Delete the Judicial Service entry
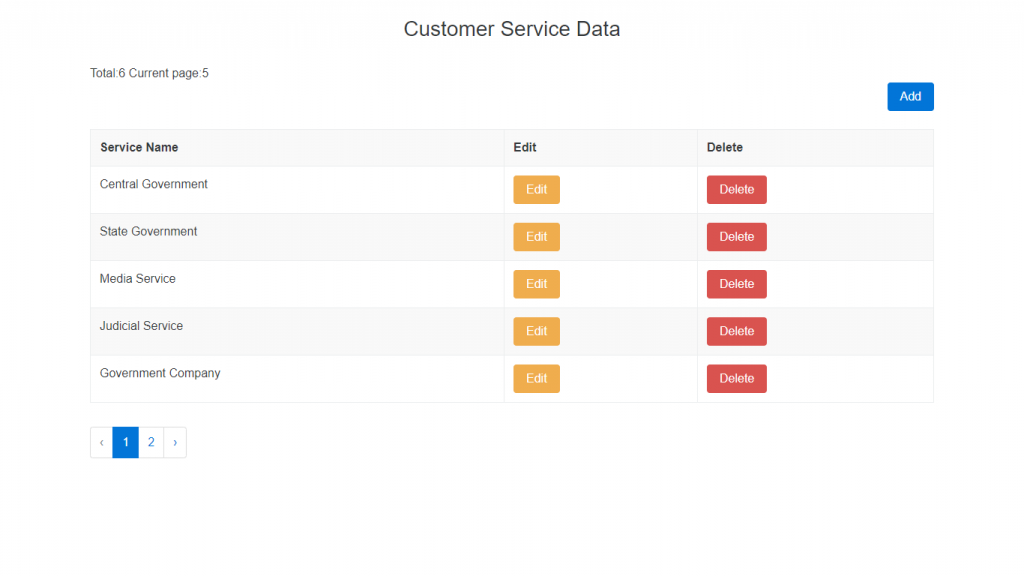The width and height of the screenshot is (1024, 576). point(736,331)
